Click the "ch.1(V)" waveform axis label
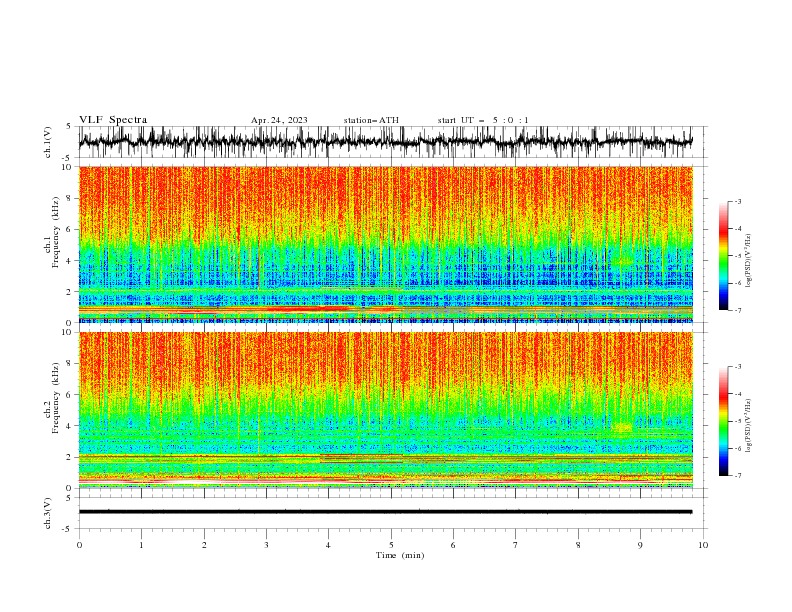The height and width of the screenshot is (612, 792). coord(48,142)
